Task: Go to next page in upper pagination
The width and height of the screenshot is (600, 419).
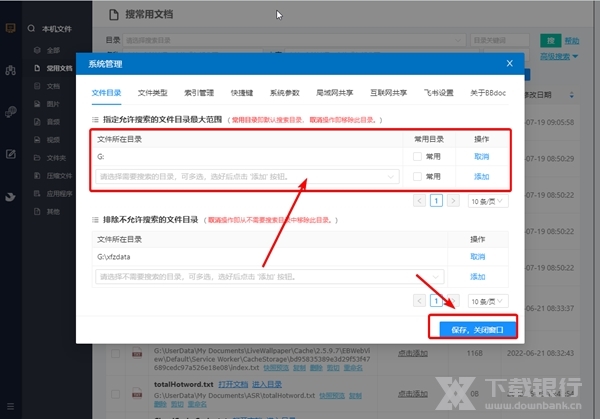Action: click(x=453, y=201)
